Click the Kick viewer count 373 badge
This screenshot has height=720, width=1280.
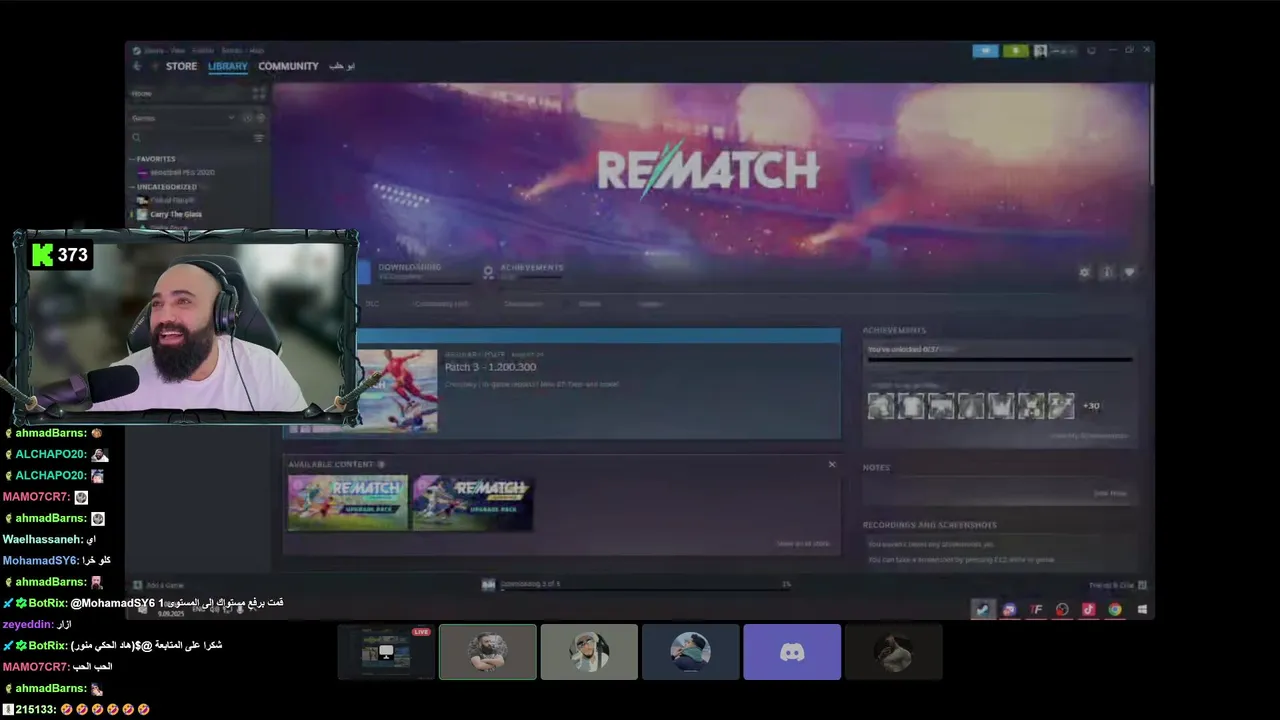click(60, 255)
